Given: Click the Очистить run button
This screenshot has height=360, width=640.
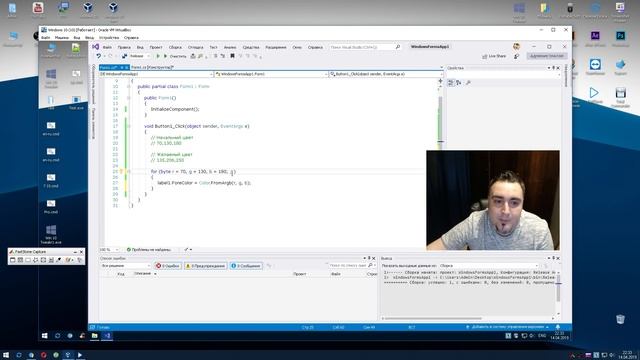Looking at the screenshot, I should coord(175,56).
